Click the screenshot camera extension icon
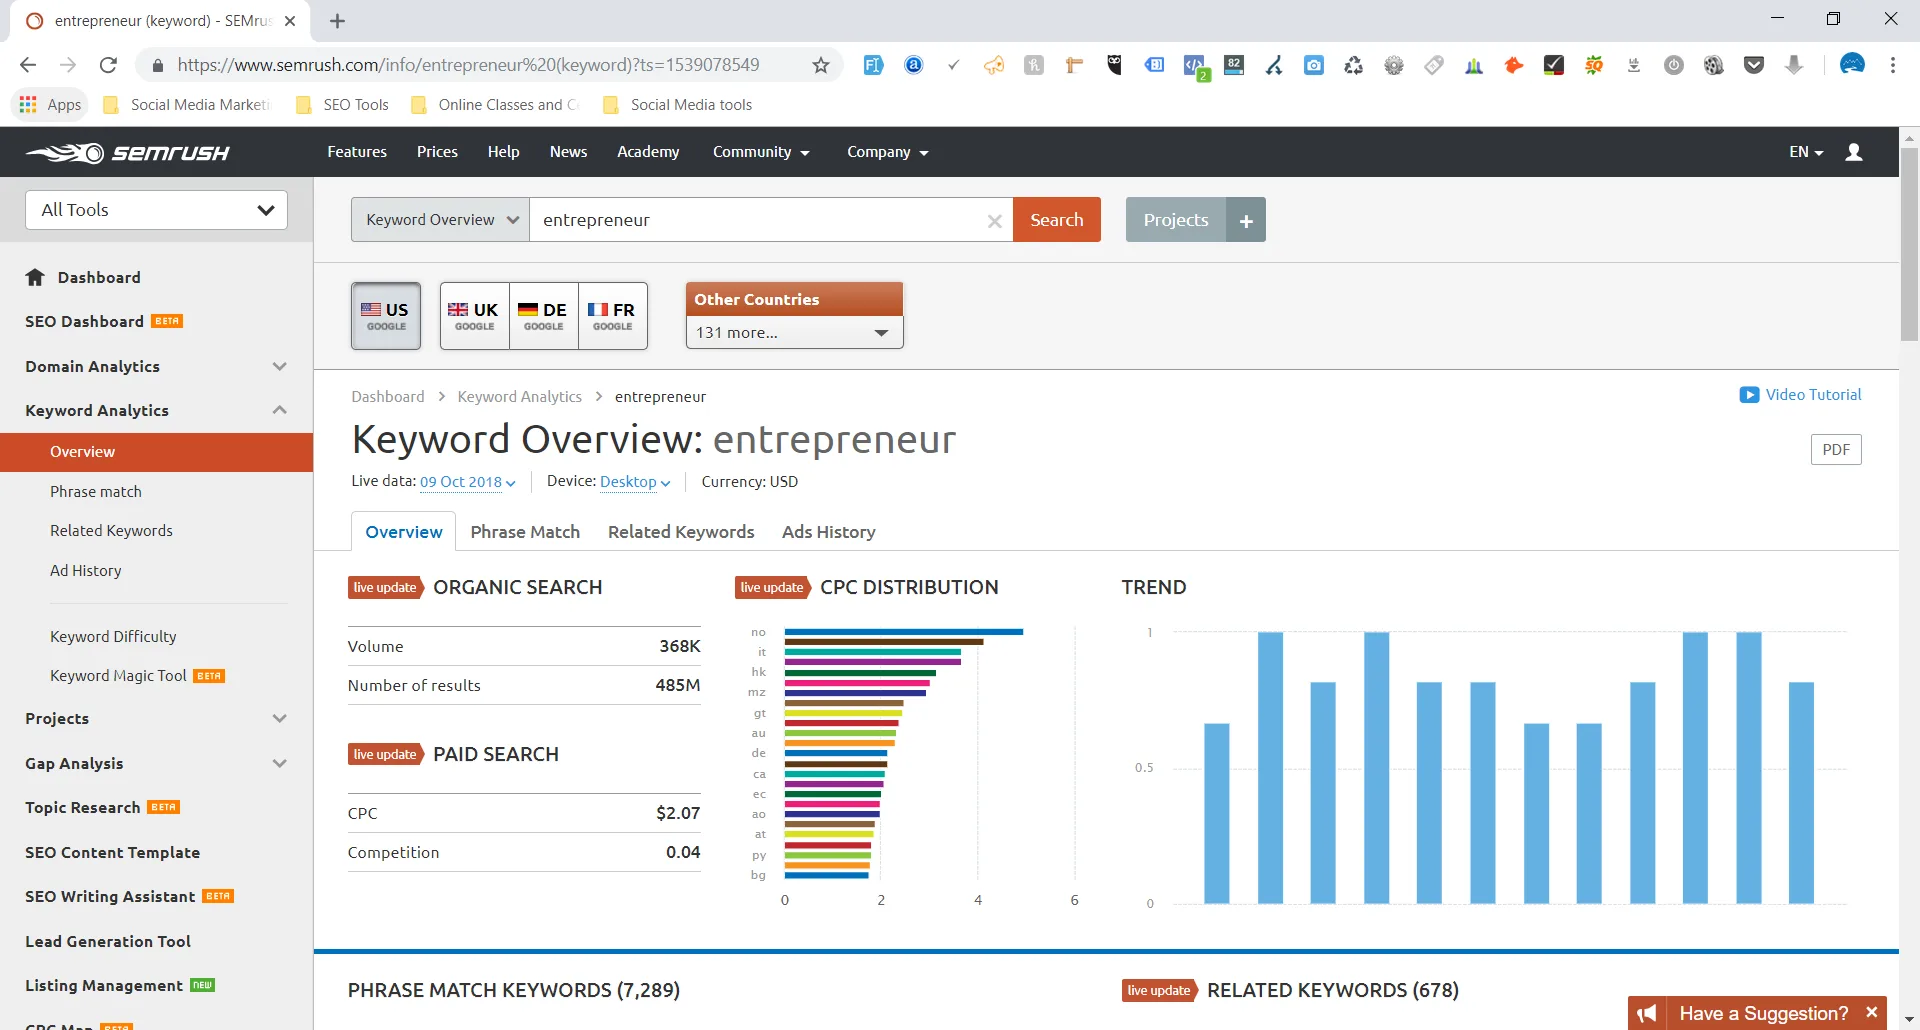Viewport: 1920px width, 1030px height. click(x=1314, y=65)
